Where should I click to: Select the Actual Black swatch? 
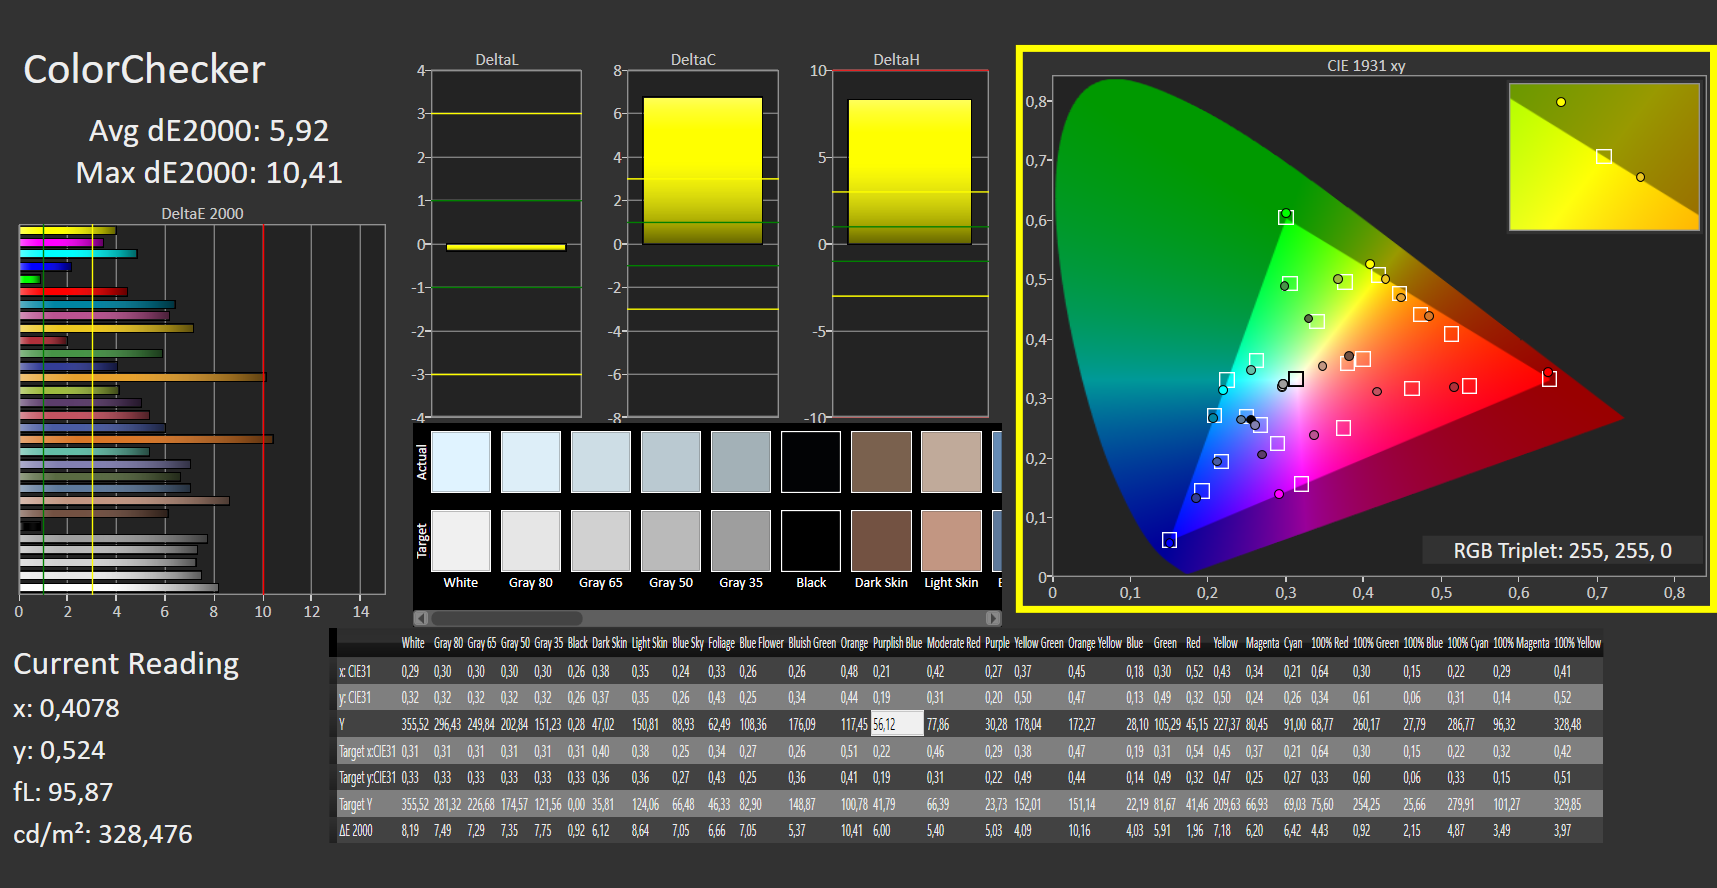(x=811, y=462)
